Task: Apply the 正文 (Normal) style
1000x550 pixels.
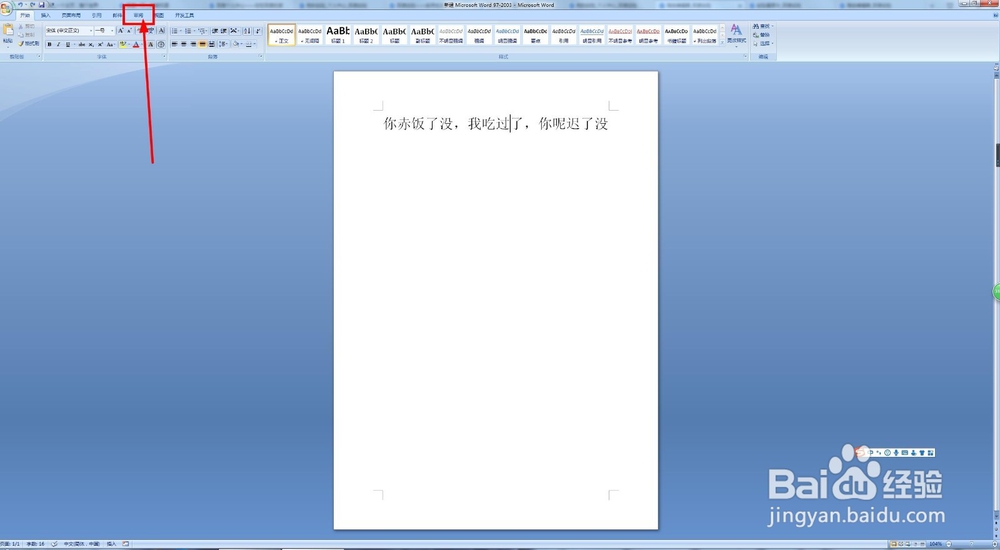Action: (x=281, y=35)
